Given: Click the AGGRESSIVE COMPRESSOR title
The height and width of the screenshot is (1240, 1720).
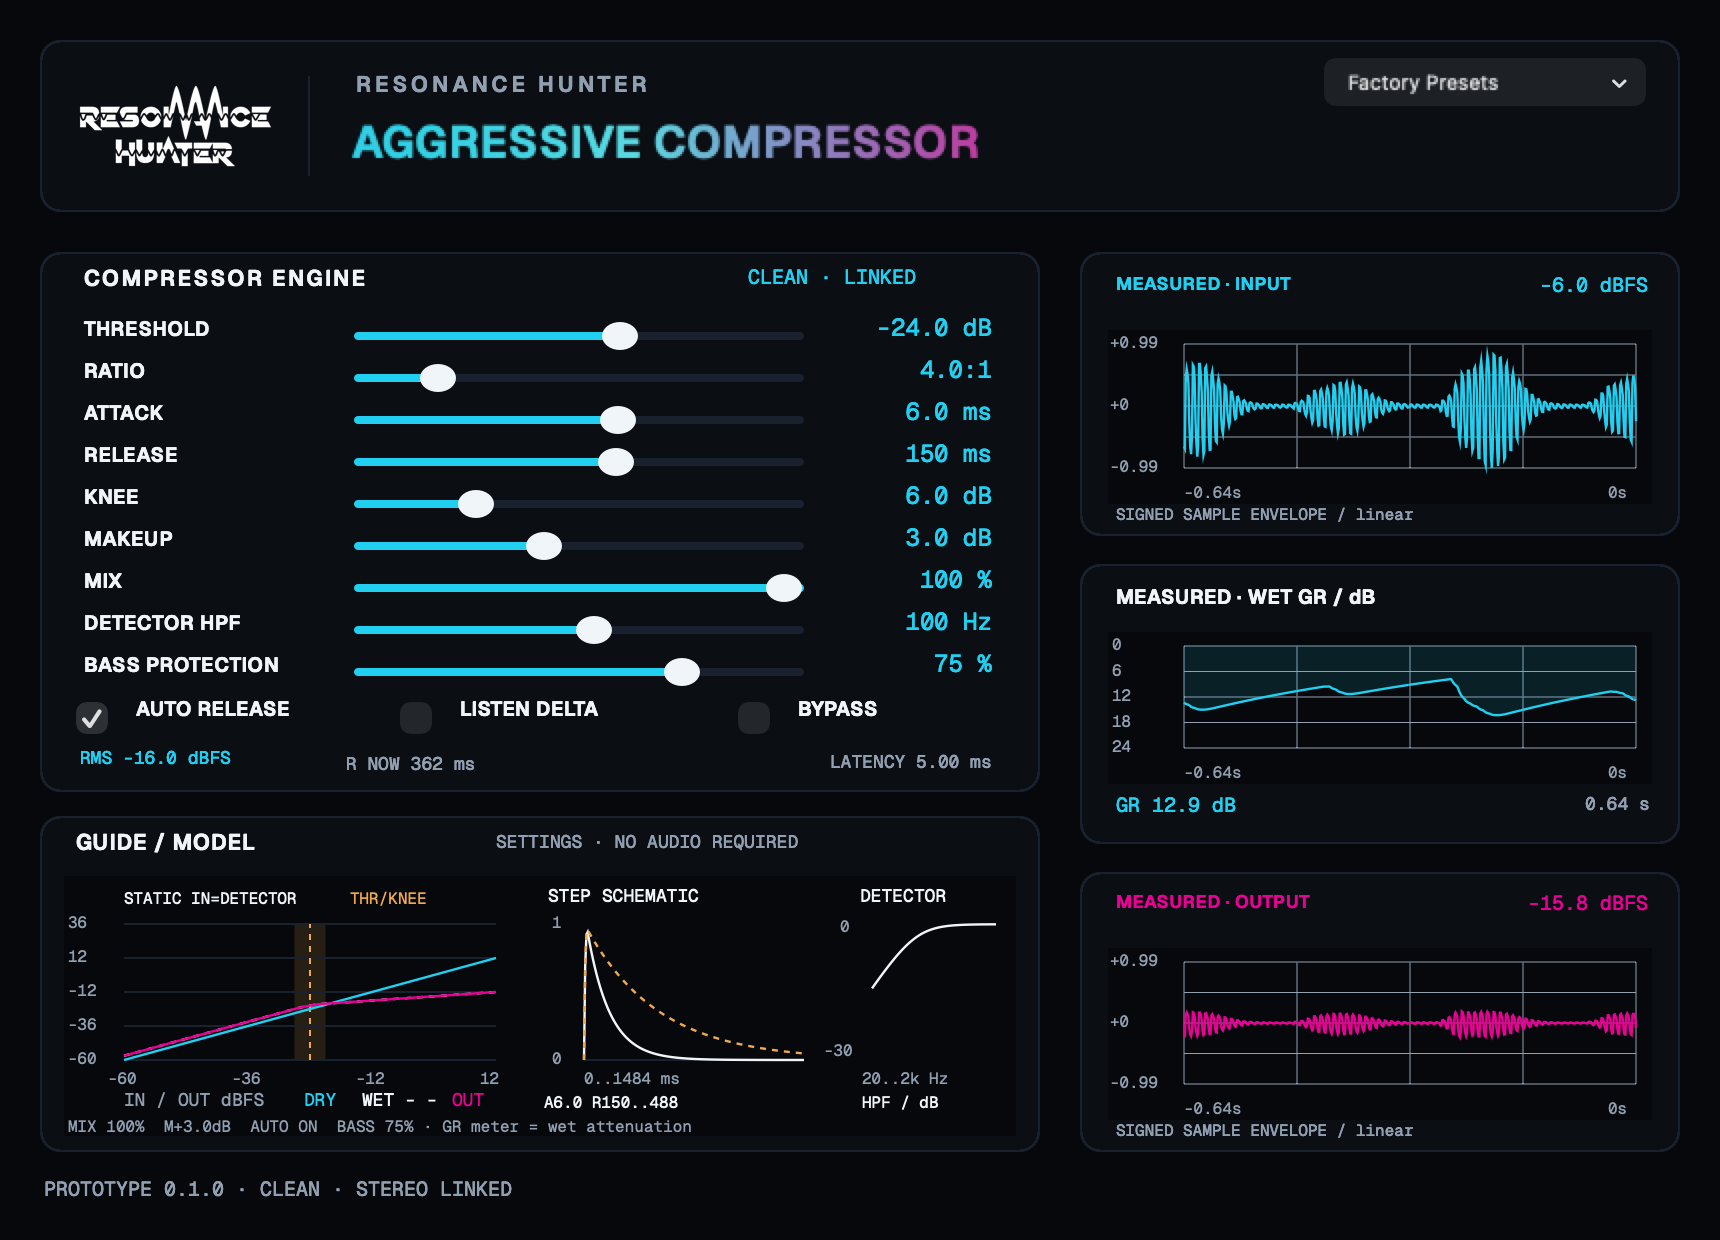Looking at the screenshot, I should [x=666, y=142].
